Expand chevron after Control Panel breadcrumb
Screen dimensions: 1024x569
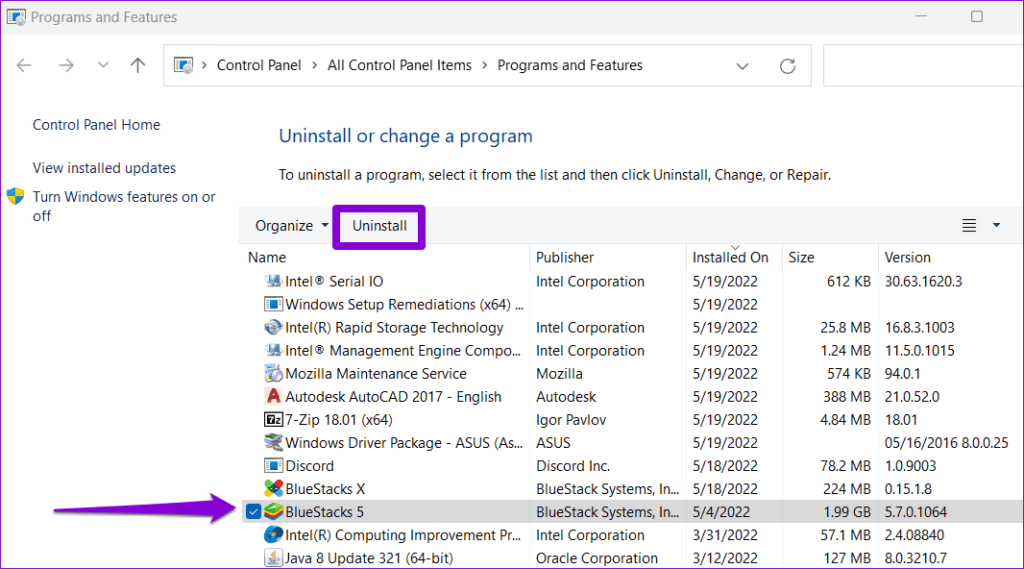(x=314, y=65)
